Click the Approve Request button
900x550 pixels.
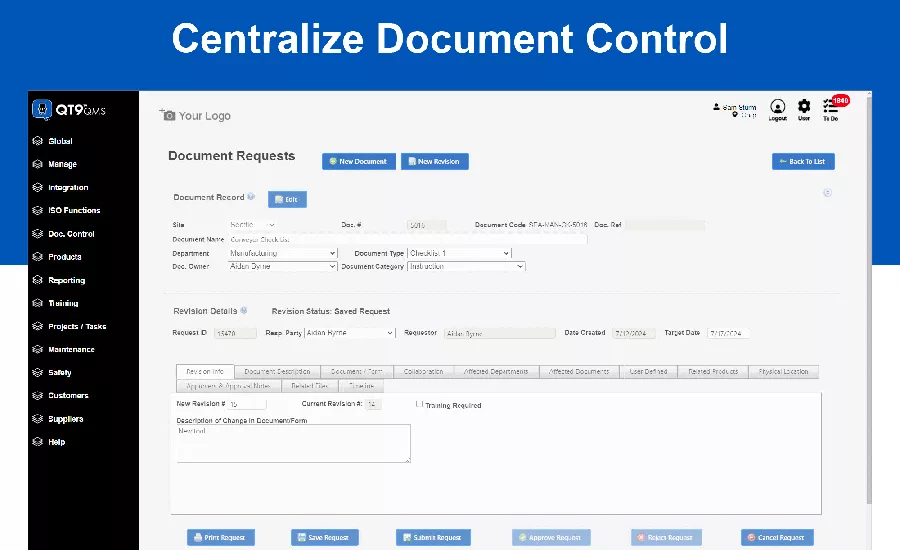(x=551, y=537)
